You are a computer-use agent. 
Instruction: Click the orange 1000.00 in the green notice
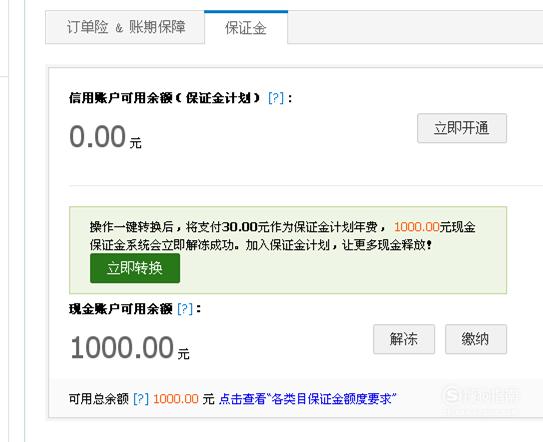pyautogui.click(x=417, y=227)
